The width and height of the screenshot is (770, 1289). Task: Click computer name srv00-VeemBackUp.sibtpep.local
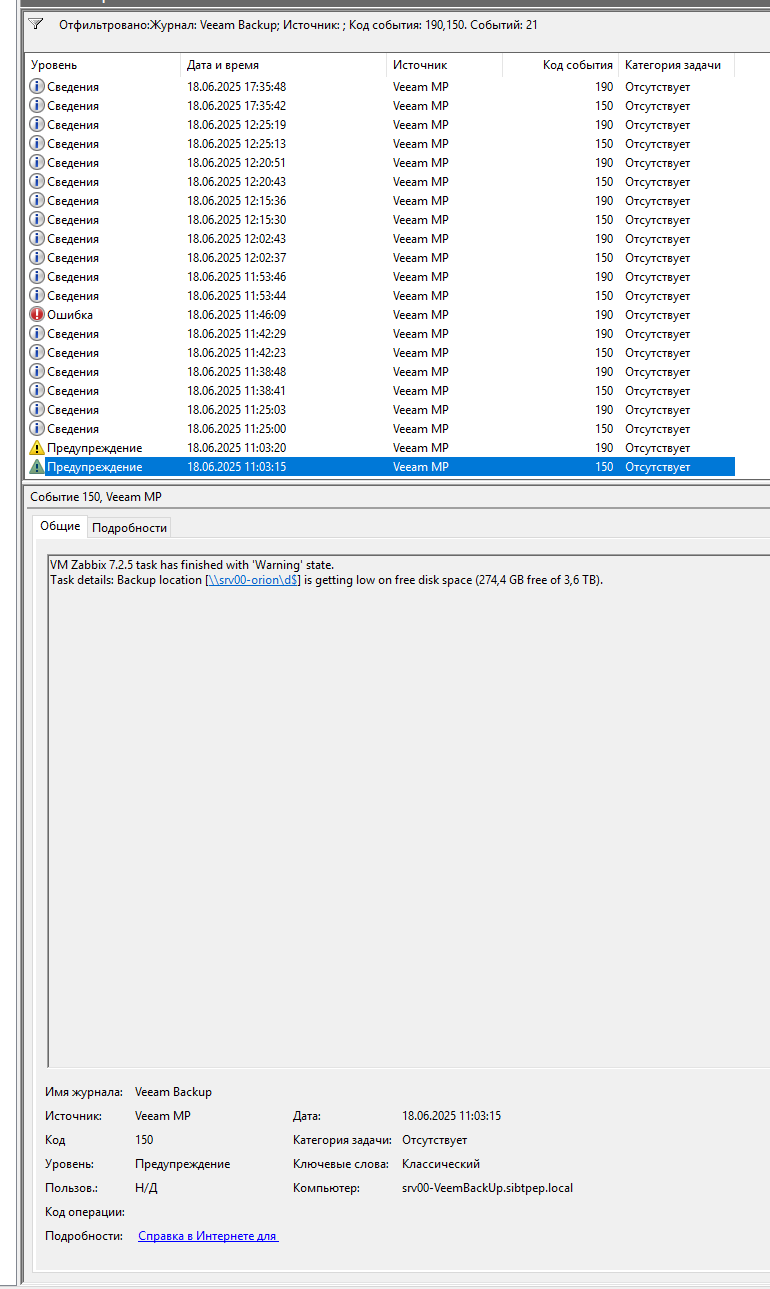[487, 1188]
